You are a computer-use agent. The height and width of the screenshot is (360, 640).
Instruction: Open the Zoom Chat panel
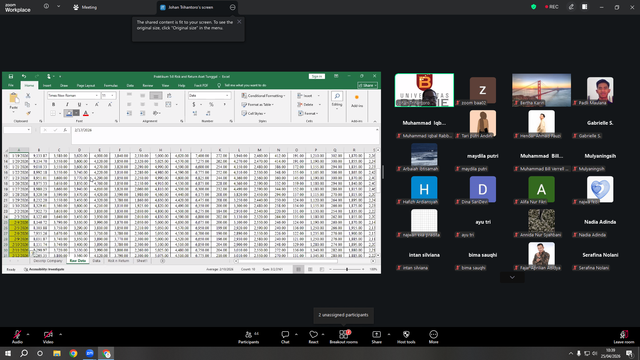(285, 337)
